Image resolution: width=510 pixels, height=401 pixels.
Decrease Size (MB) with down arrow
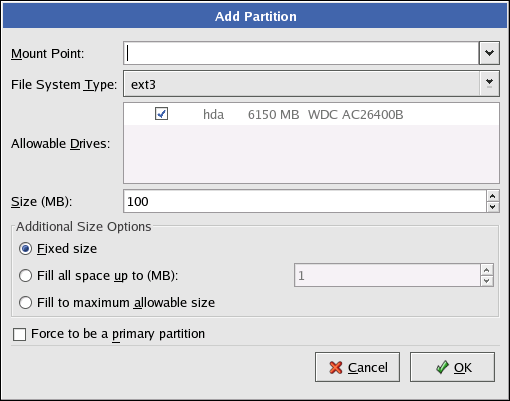(x=493, y=207)
